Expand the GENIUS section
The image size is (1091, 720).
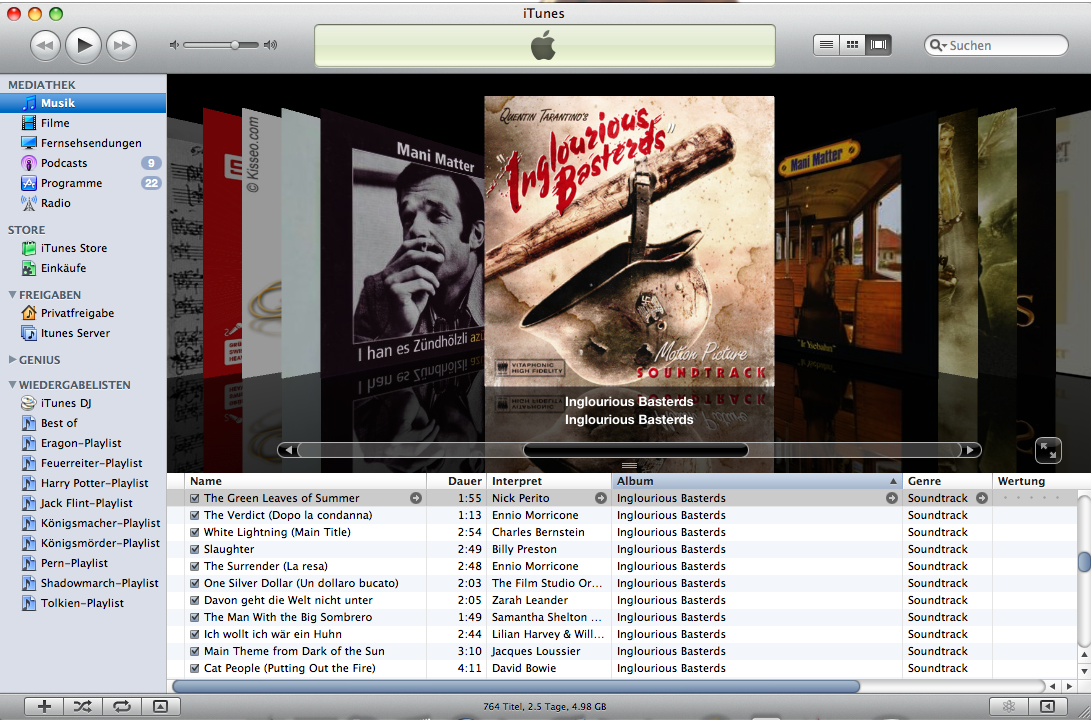pos(12,360)
